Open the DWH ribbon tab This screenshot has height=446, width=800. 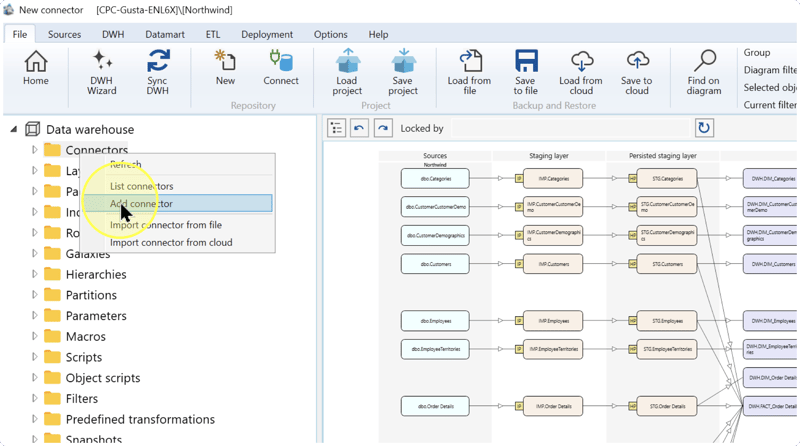(x=113, y=34)
